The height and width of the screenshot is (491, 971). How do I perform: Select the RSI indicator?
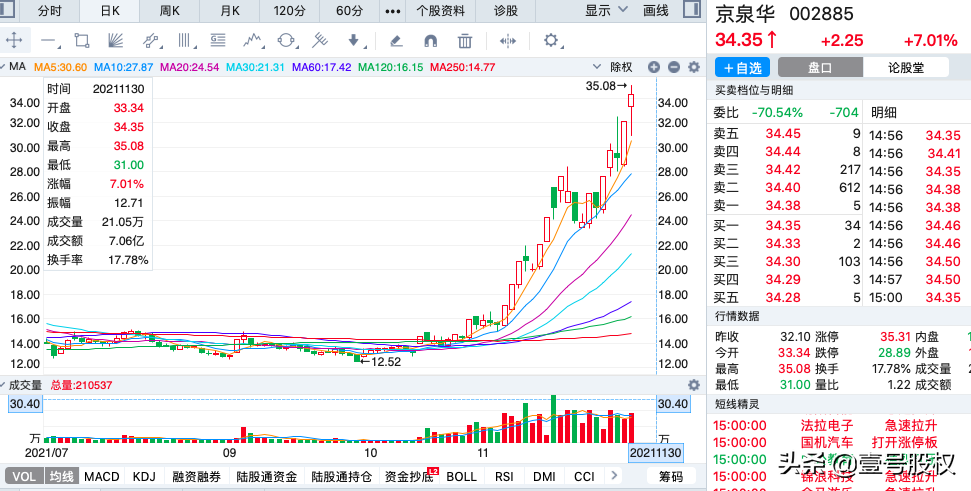tap(504, 476)
